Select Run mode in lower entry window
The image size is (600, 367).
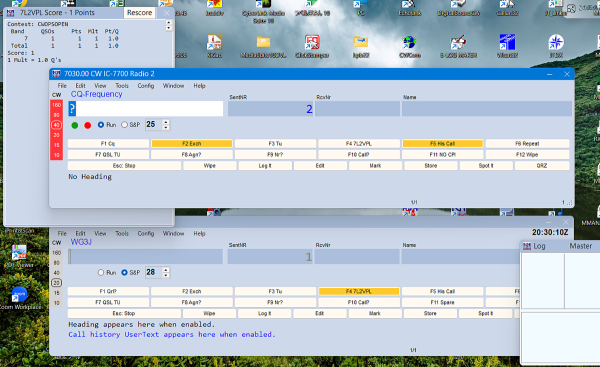[107, 272]
